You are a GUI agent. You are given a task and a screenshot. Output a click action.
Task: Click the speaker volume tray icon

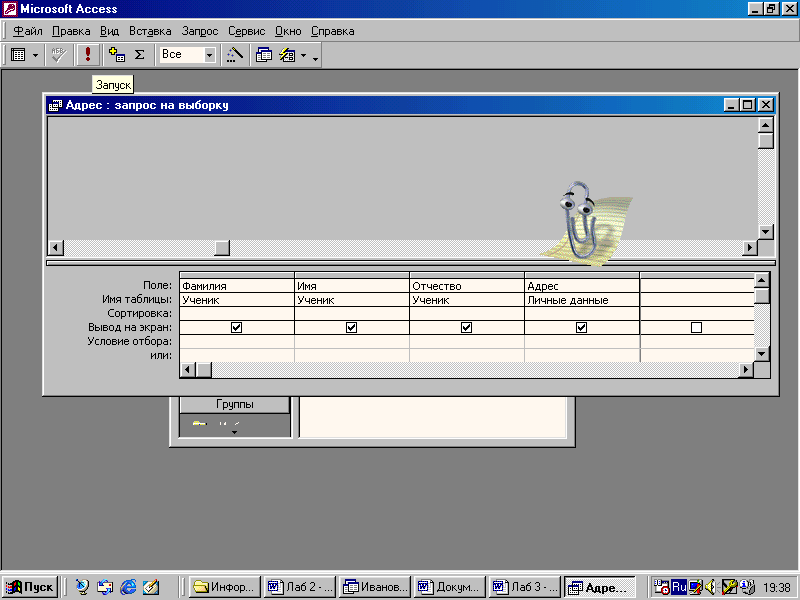tap(711, 588)
